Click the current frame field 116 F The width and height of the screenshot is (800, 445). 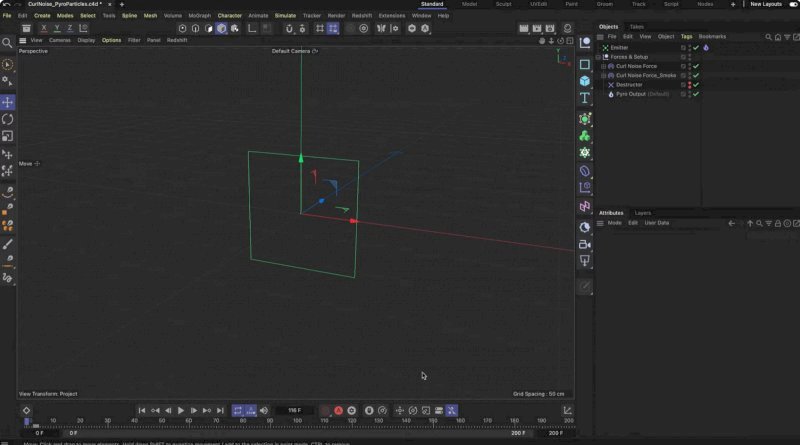click(x=294, y=411)
